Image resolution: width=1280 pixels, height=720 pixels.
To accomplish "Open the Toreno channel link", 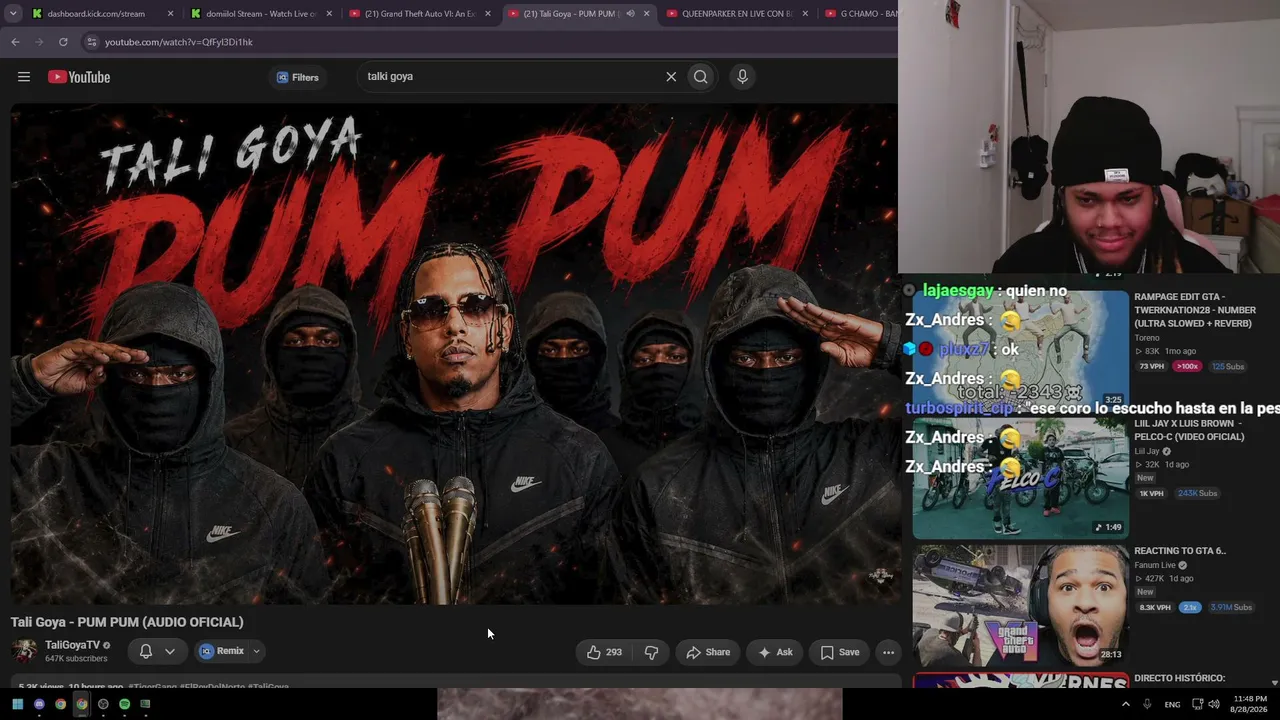I will click(1147, 338).
